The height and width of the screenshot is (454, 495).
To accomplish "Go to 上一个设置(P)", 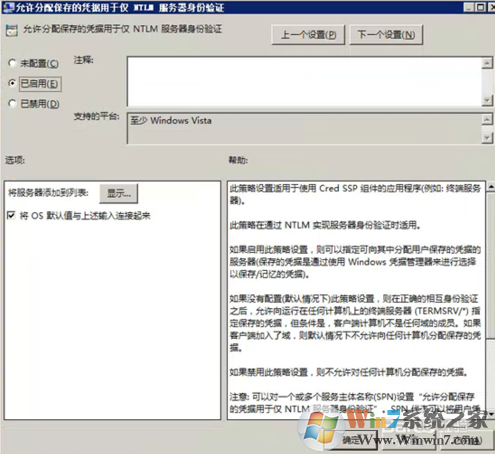I will click(308, 34).
